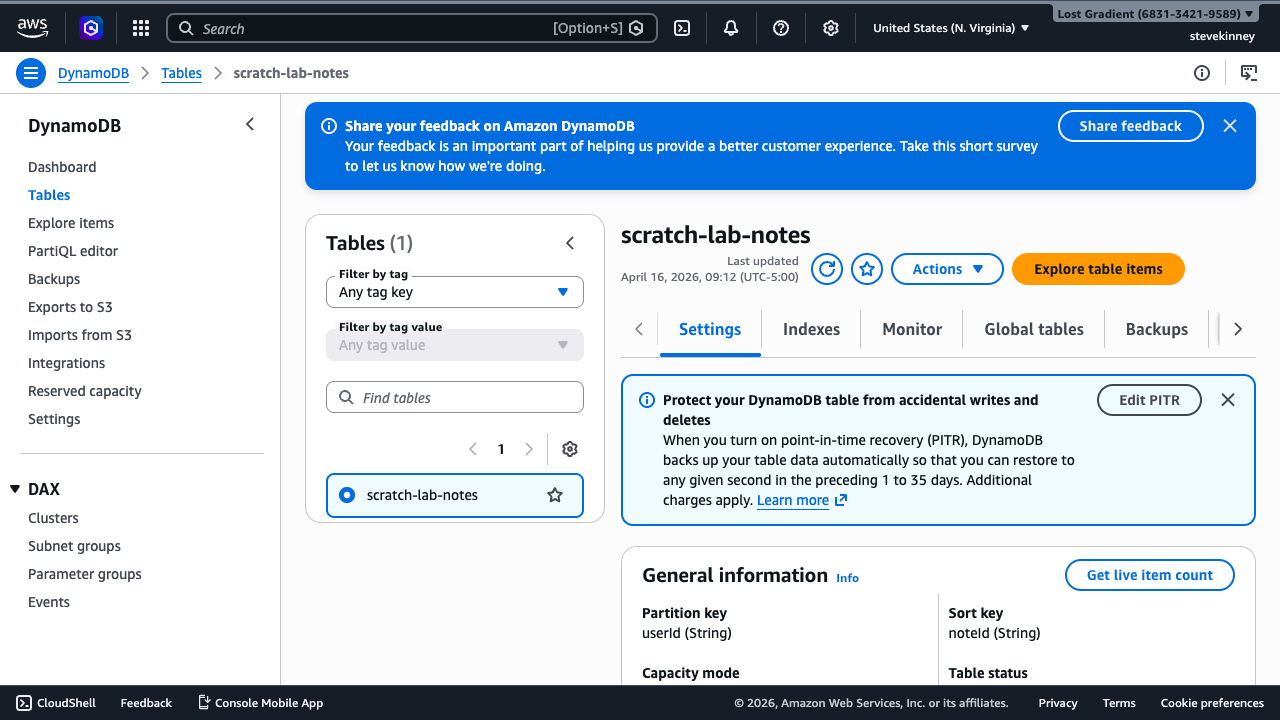This screenshot has height=720, width=1280.
Task: Favorite the table using the star next to Actions
Action: (x=867, y=269)
